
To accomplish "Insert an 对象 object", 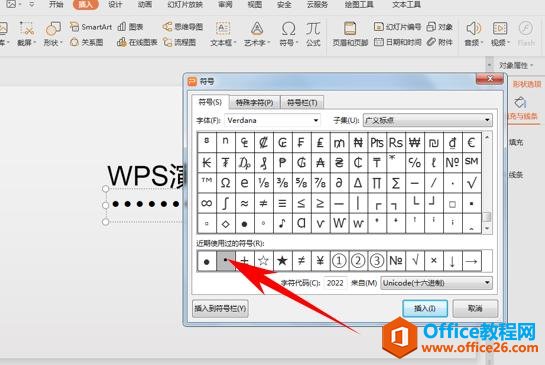I will (x=440, y=27).
